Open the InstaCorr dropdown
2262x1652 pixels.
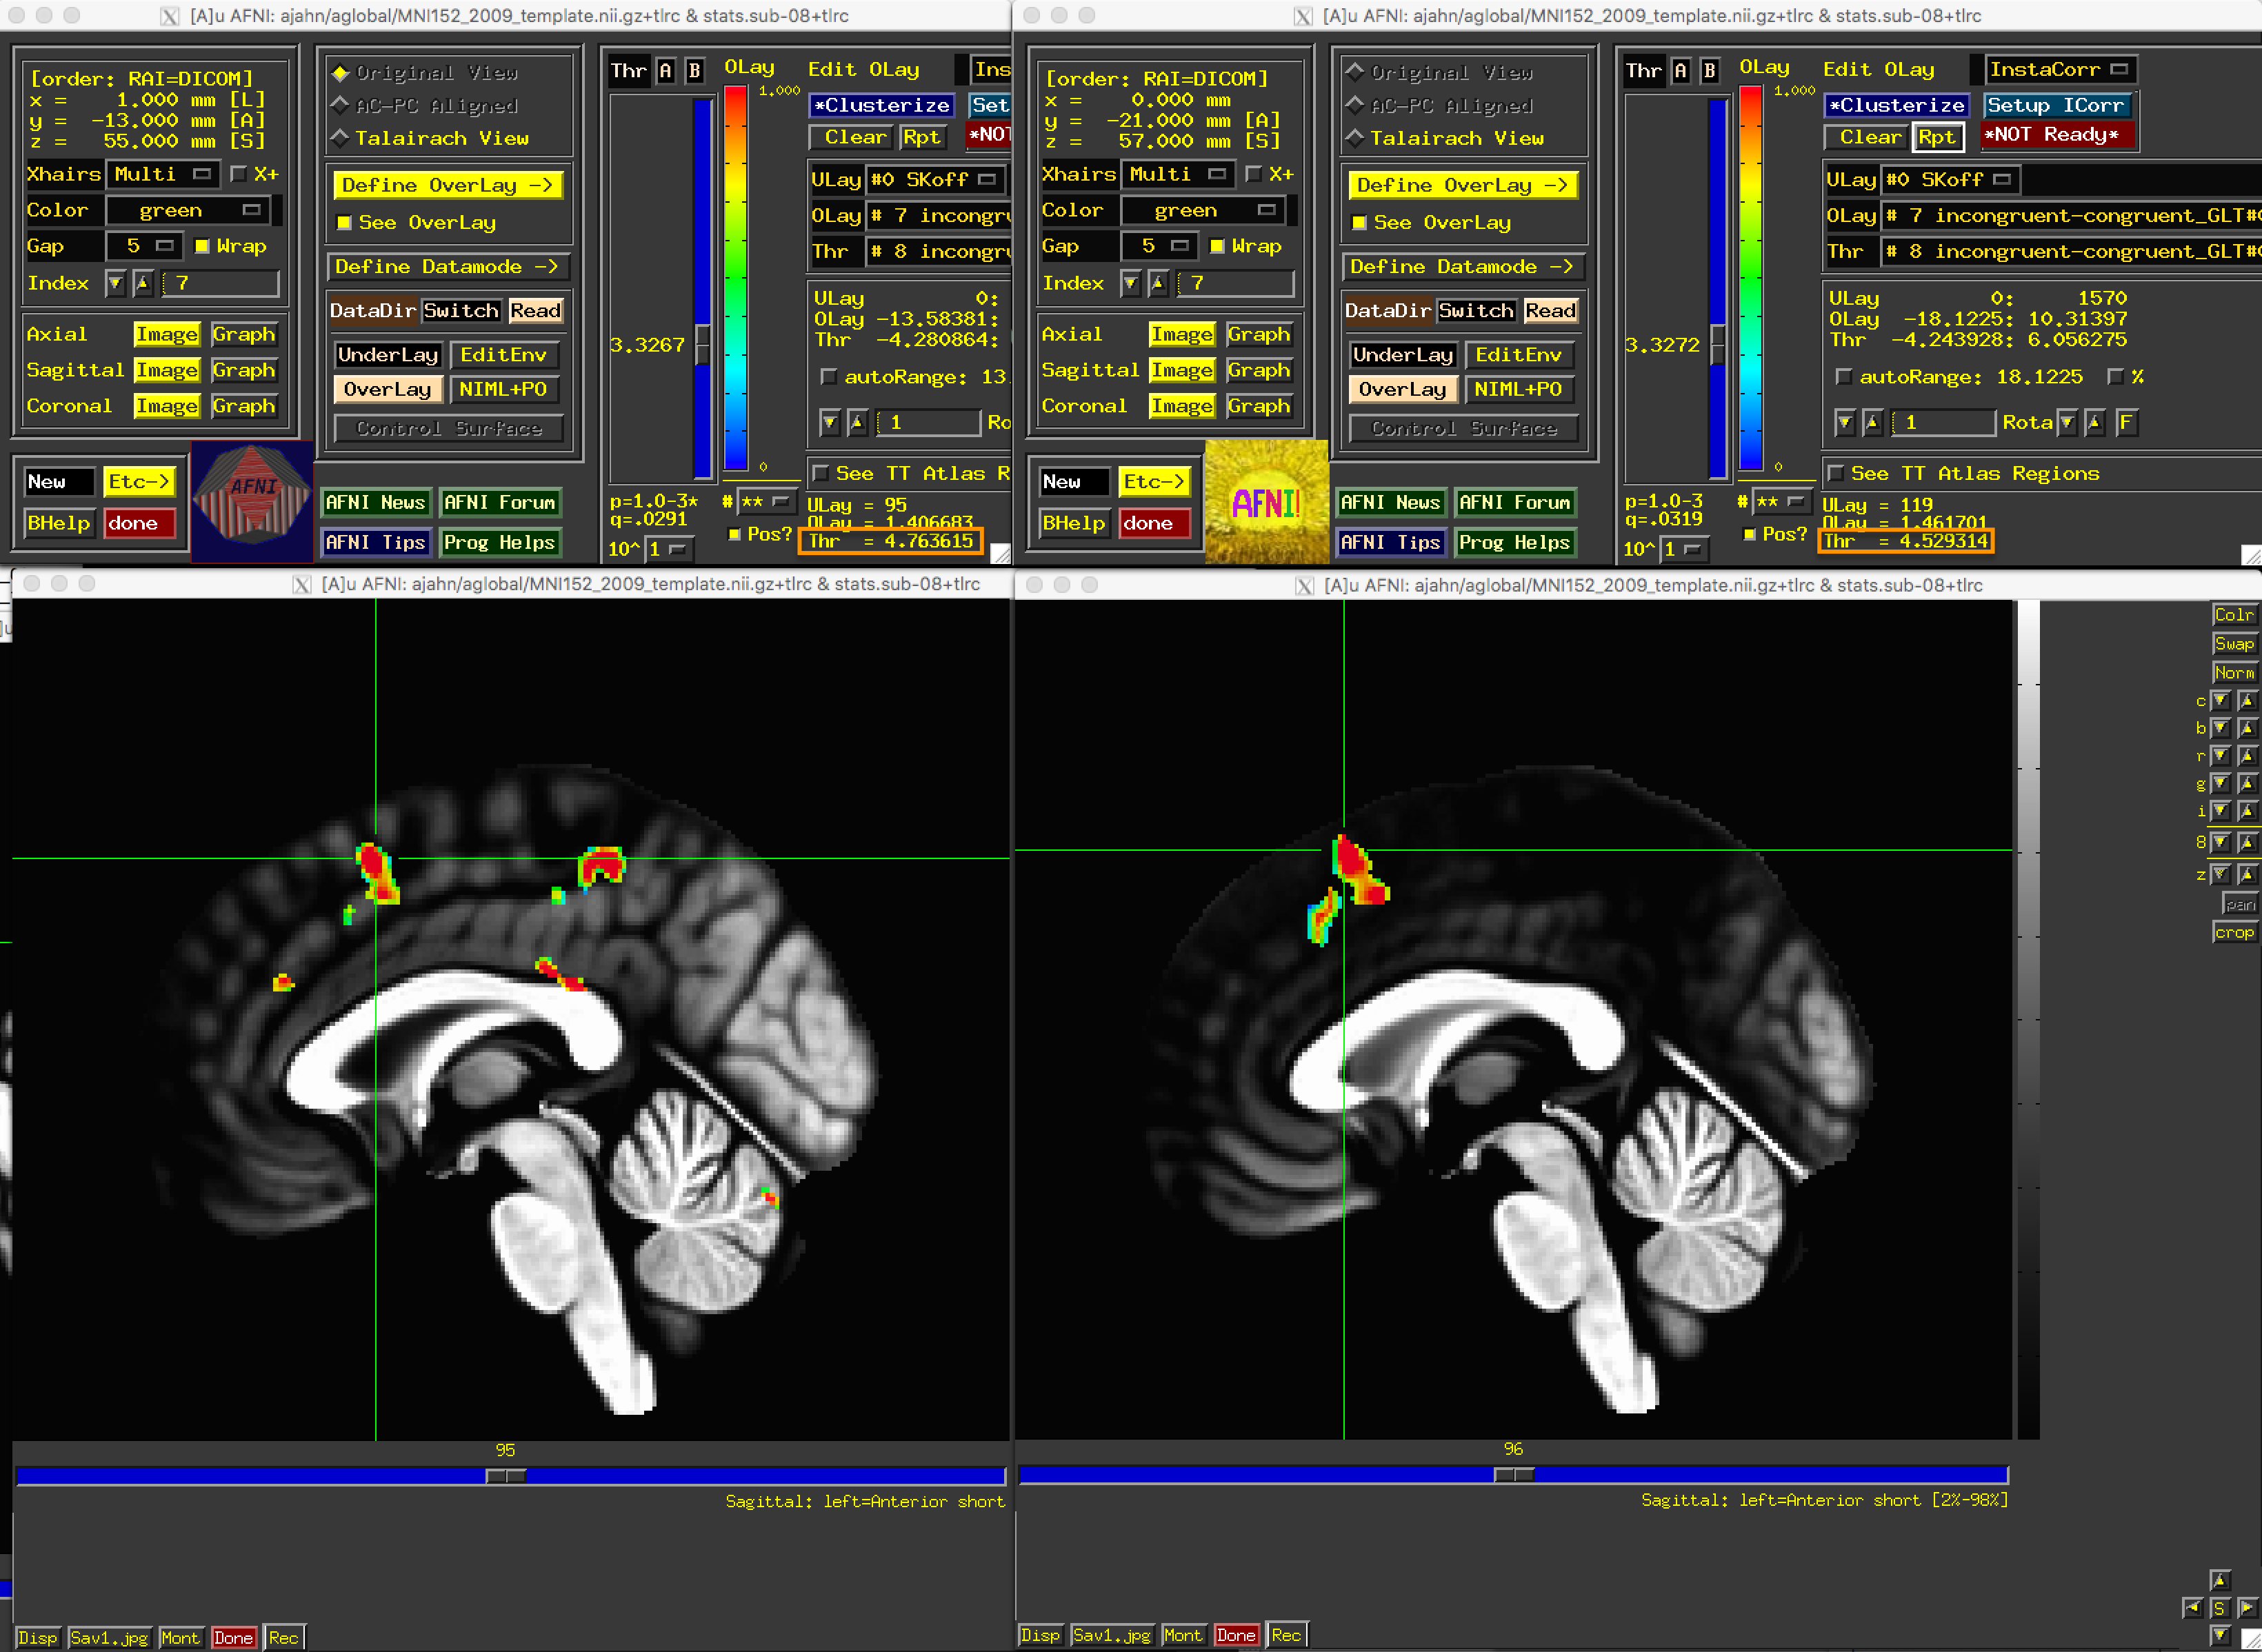point(2061,69)
